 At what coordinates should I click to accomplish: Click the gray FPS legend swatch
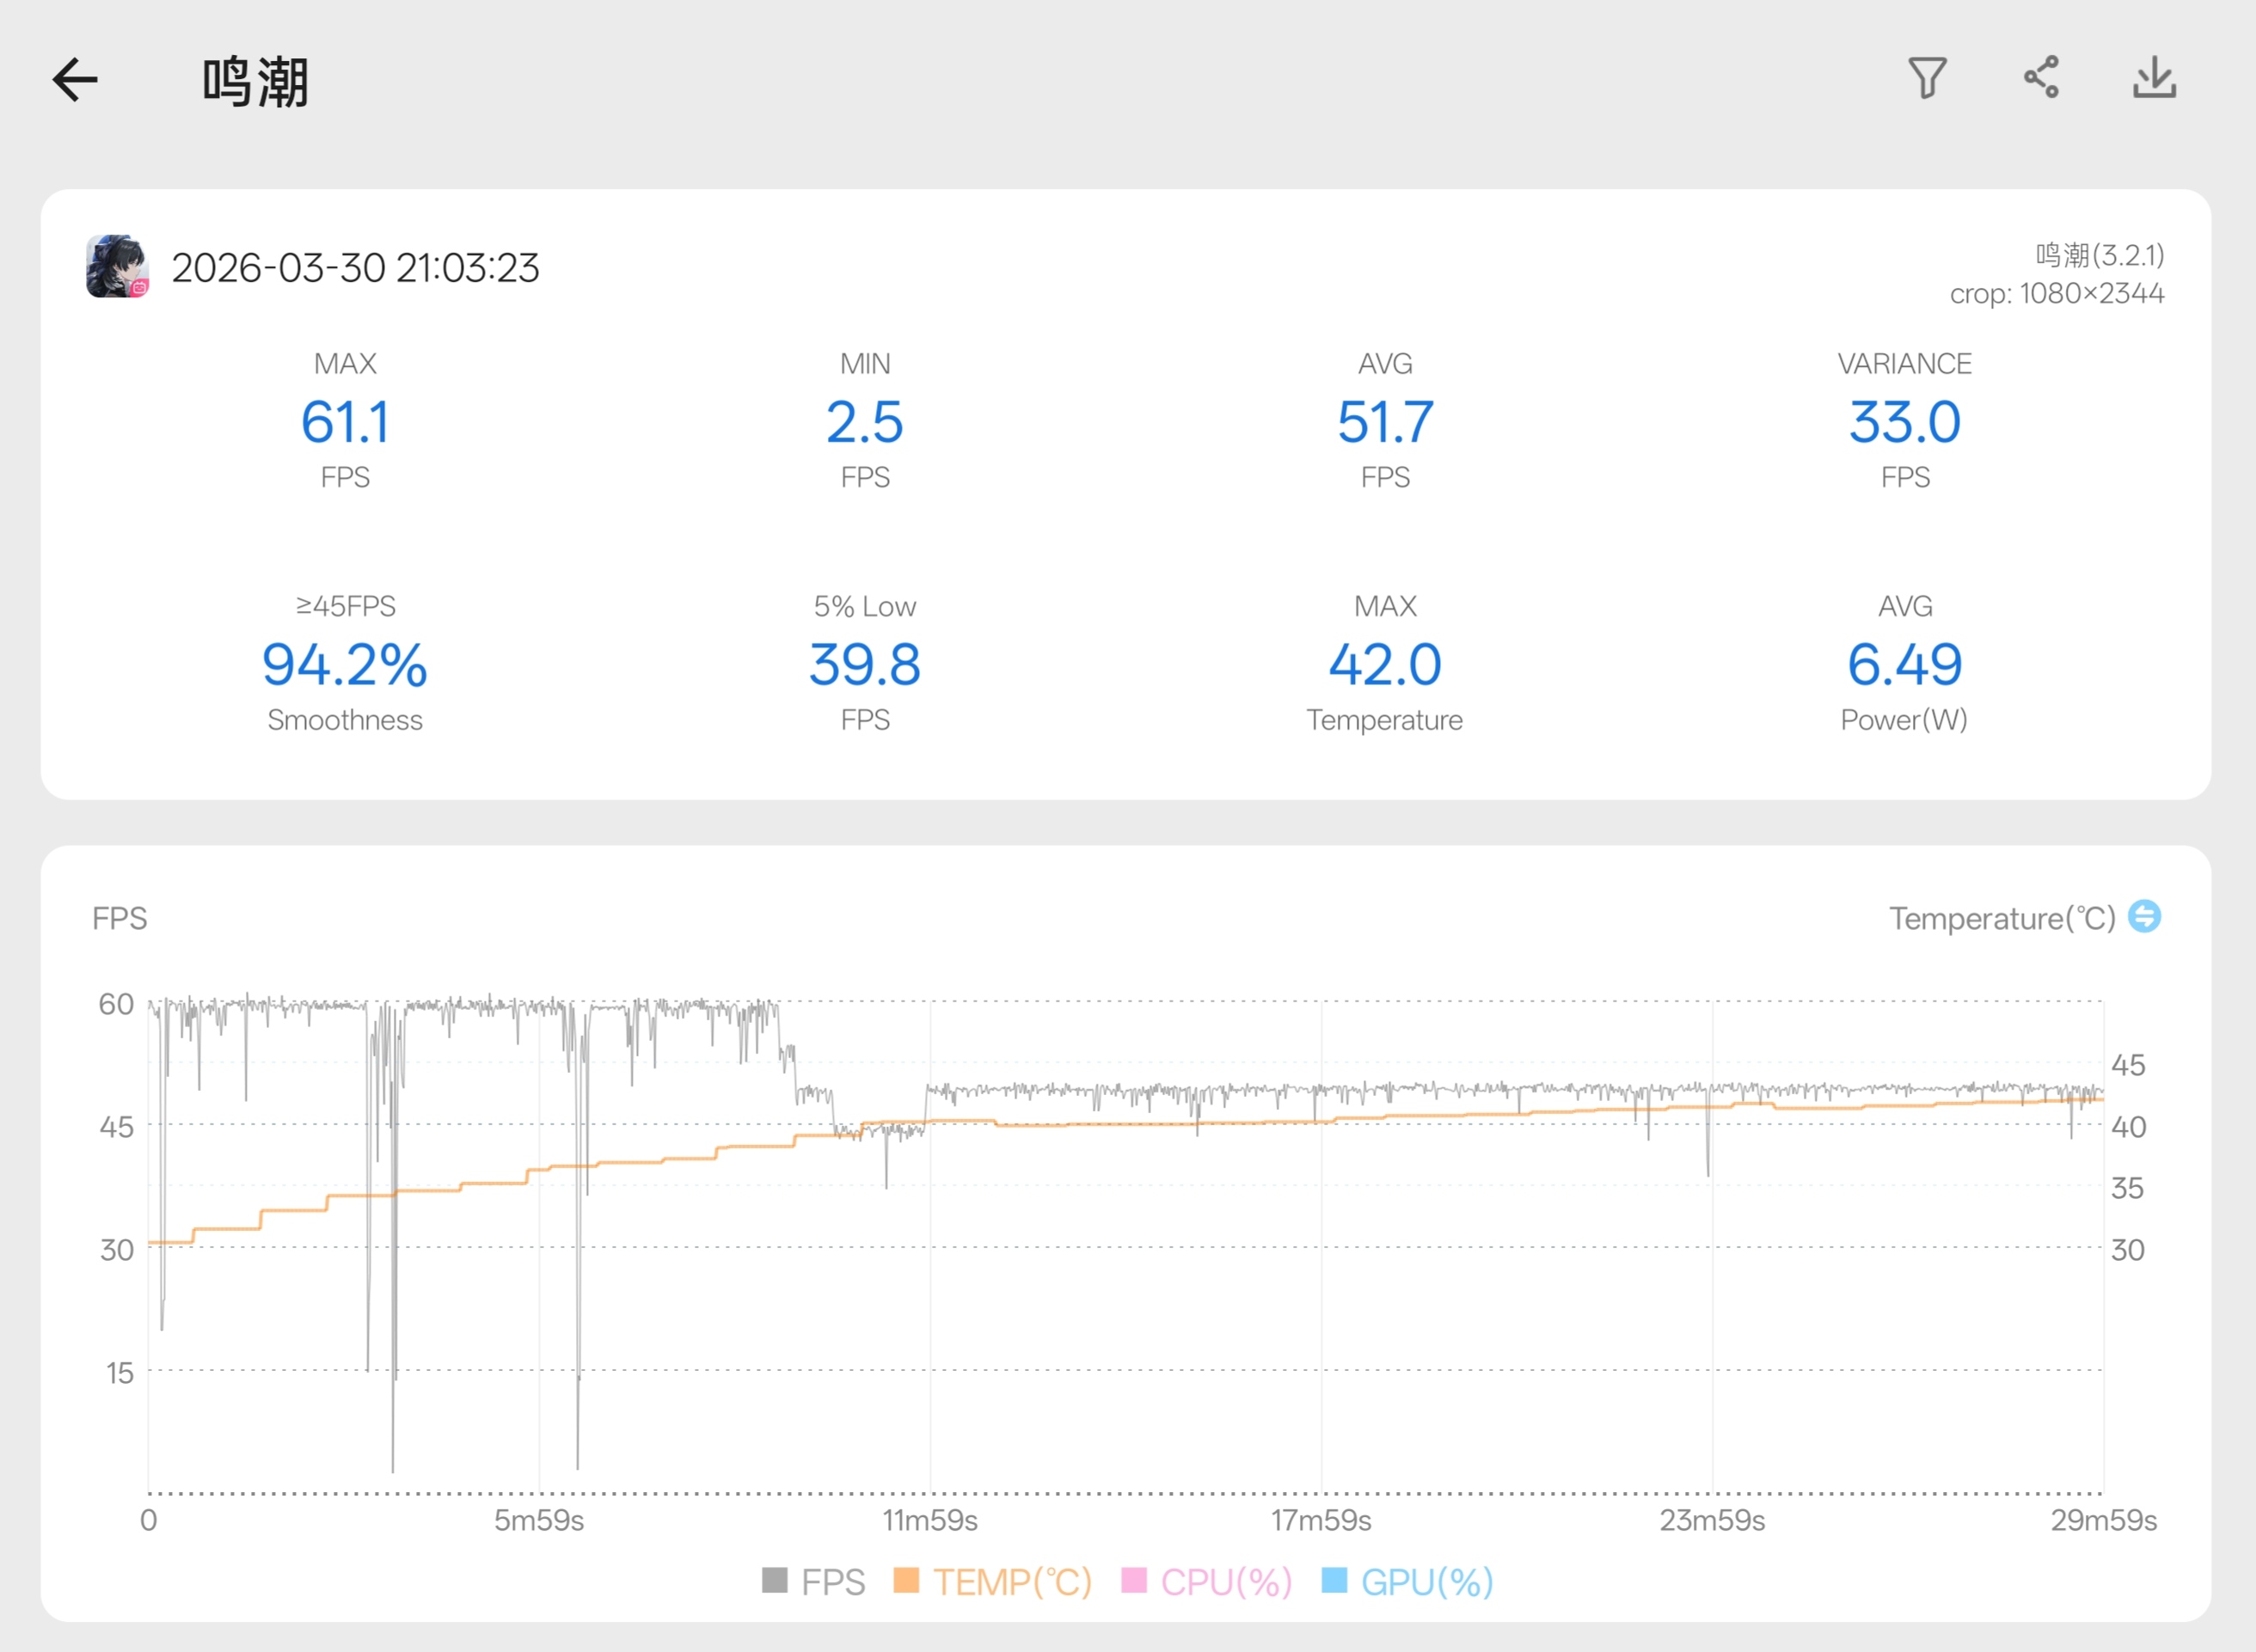(x=774, y=1580)
